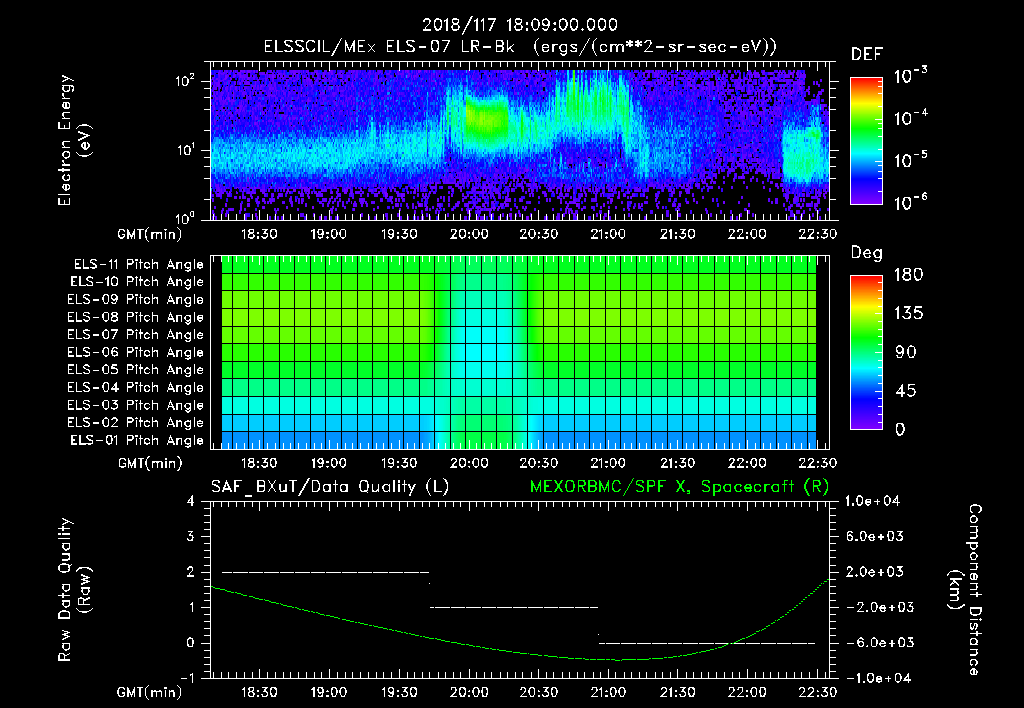Click the 180 tick on the Deg color bar
Viewport: 1024px width, 708px height.
[x=908, y=275]
